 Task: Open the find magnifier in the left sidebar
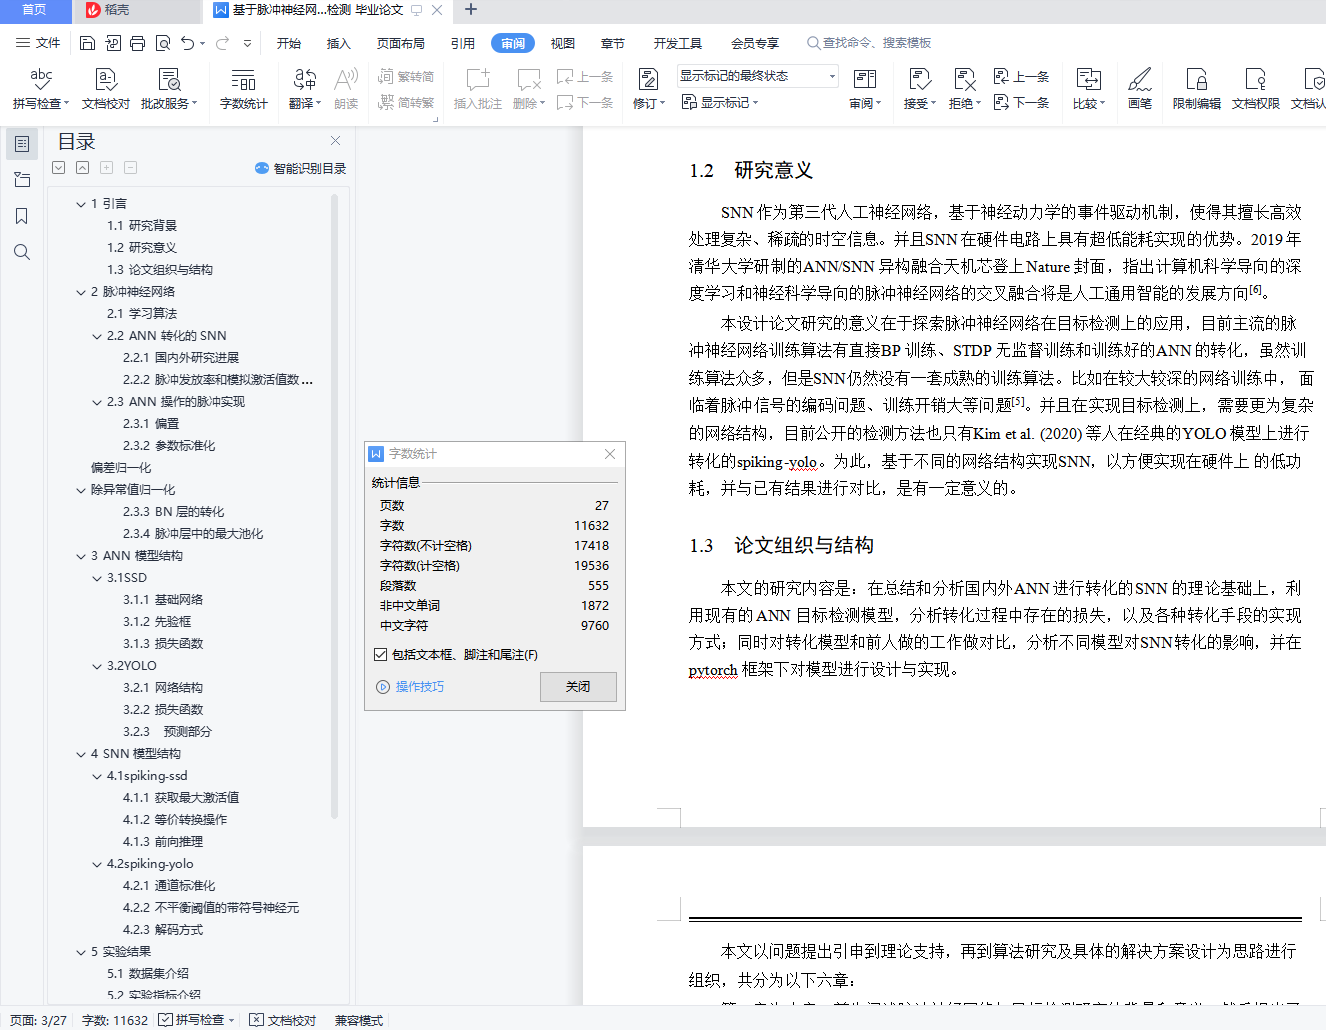point(22,252)
